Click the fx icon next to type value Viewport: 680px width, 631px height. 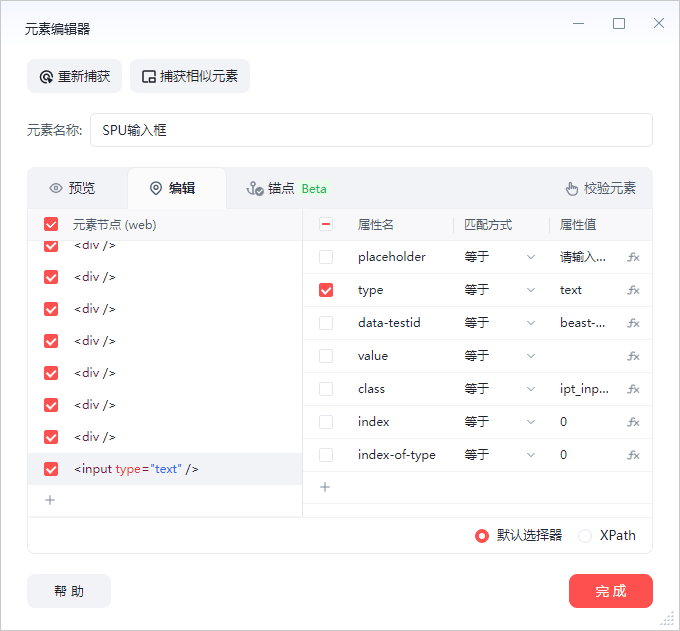point(633,290)
